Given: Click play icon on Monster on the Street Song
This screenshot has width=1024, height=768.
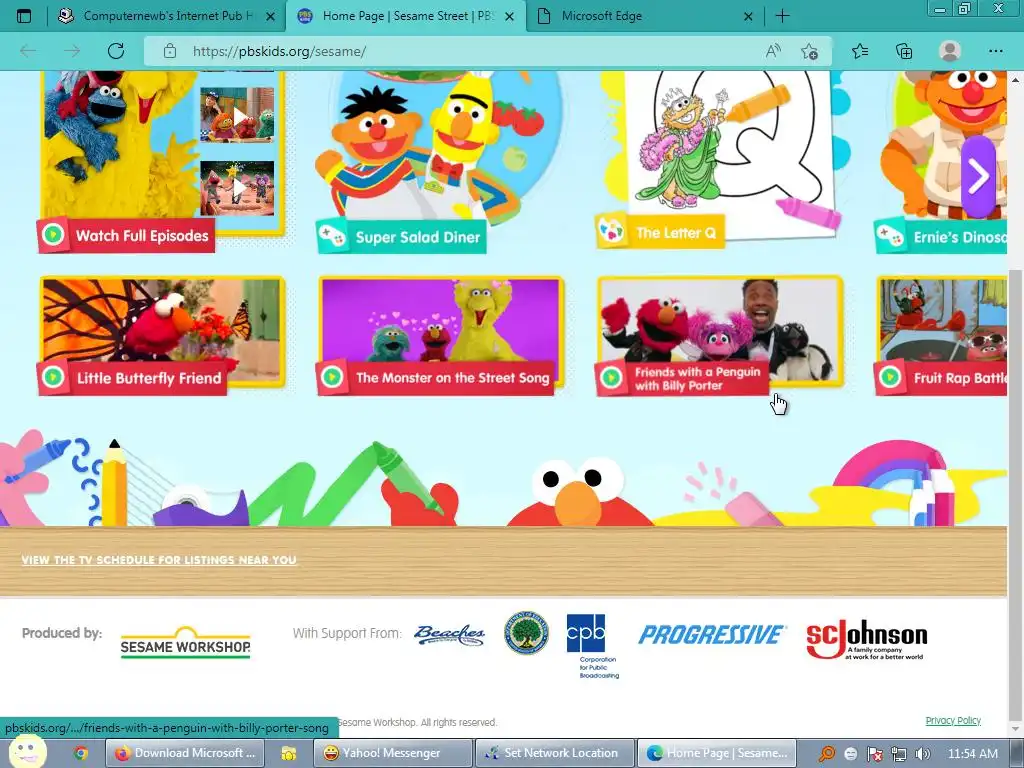Looking at the screenshot, I should pos(332,377).
